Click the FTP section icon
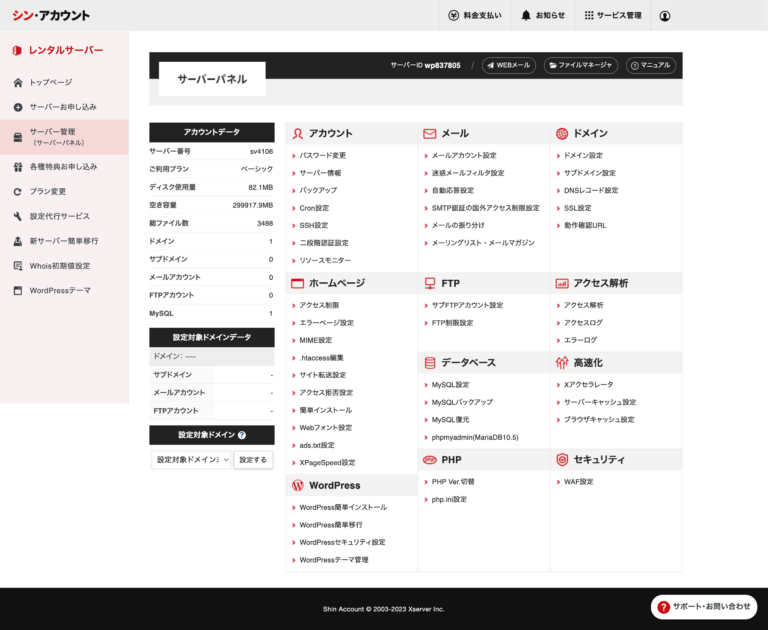This screenshot has width=768, height=630. [430, 283]
